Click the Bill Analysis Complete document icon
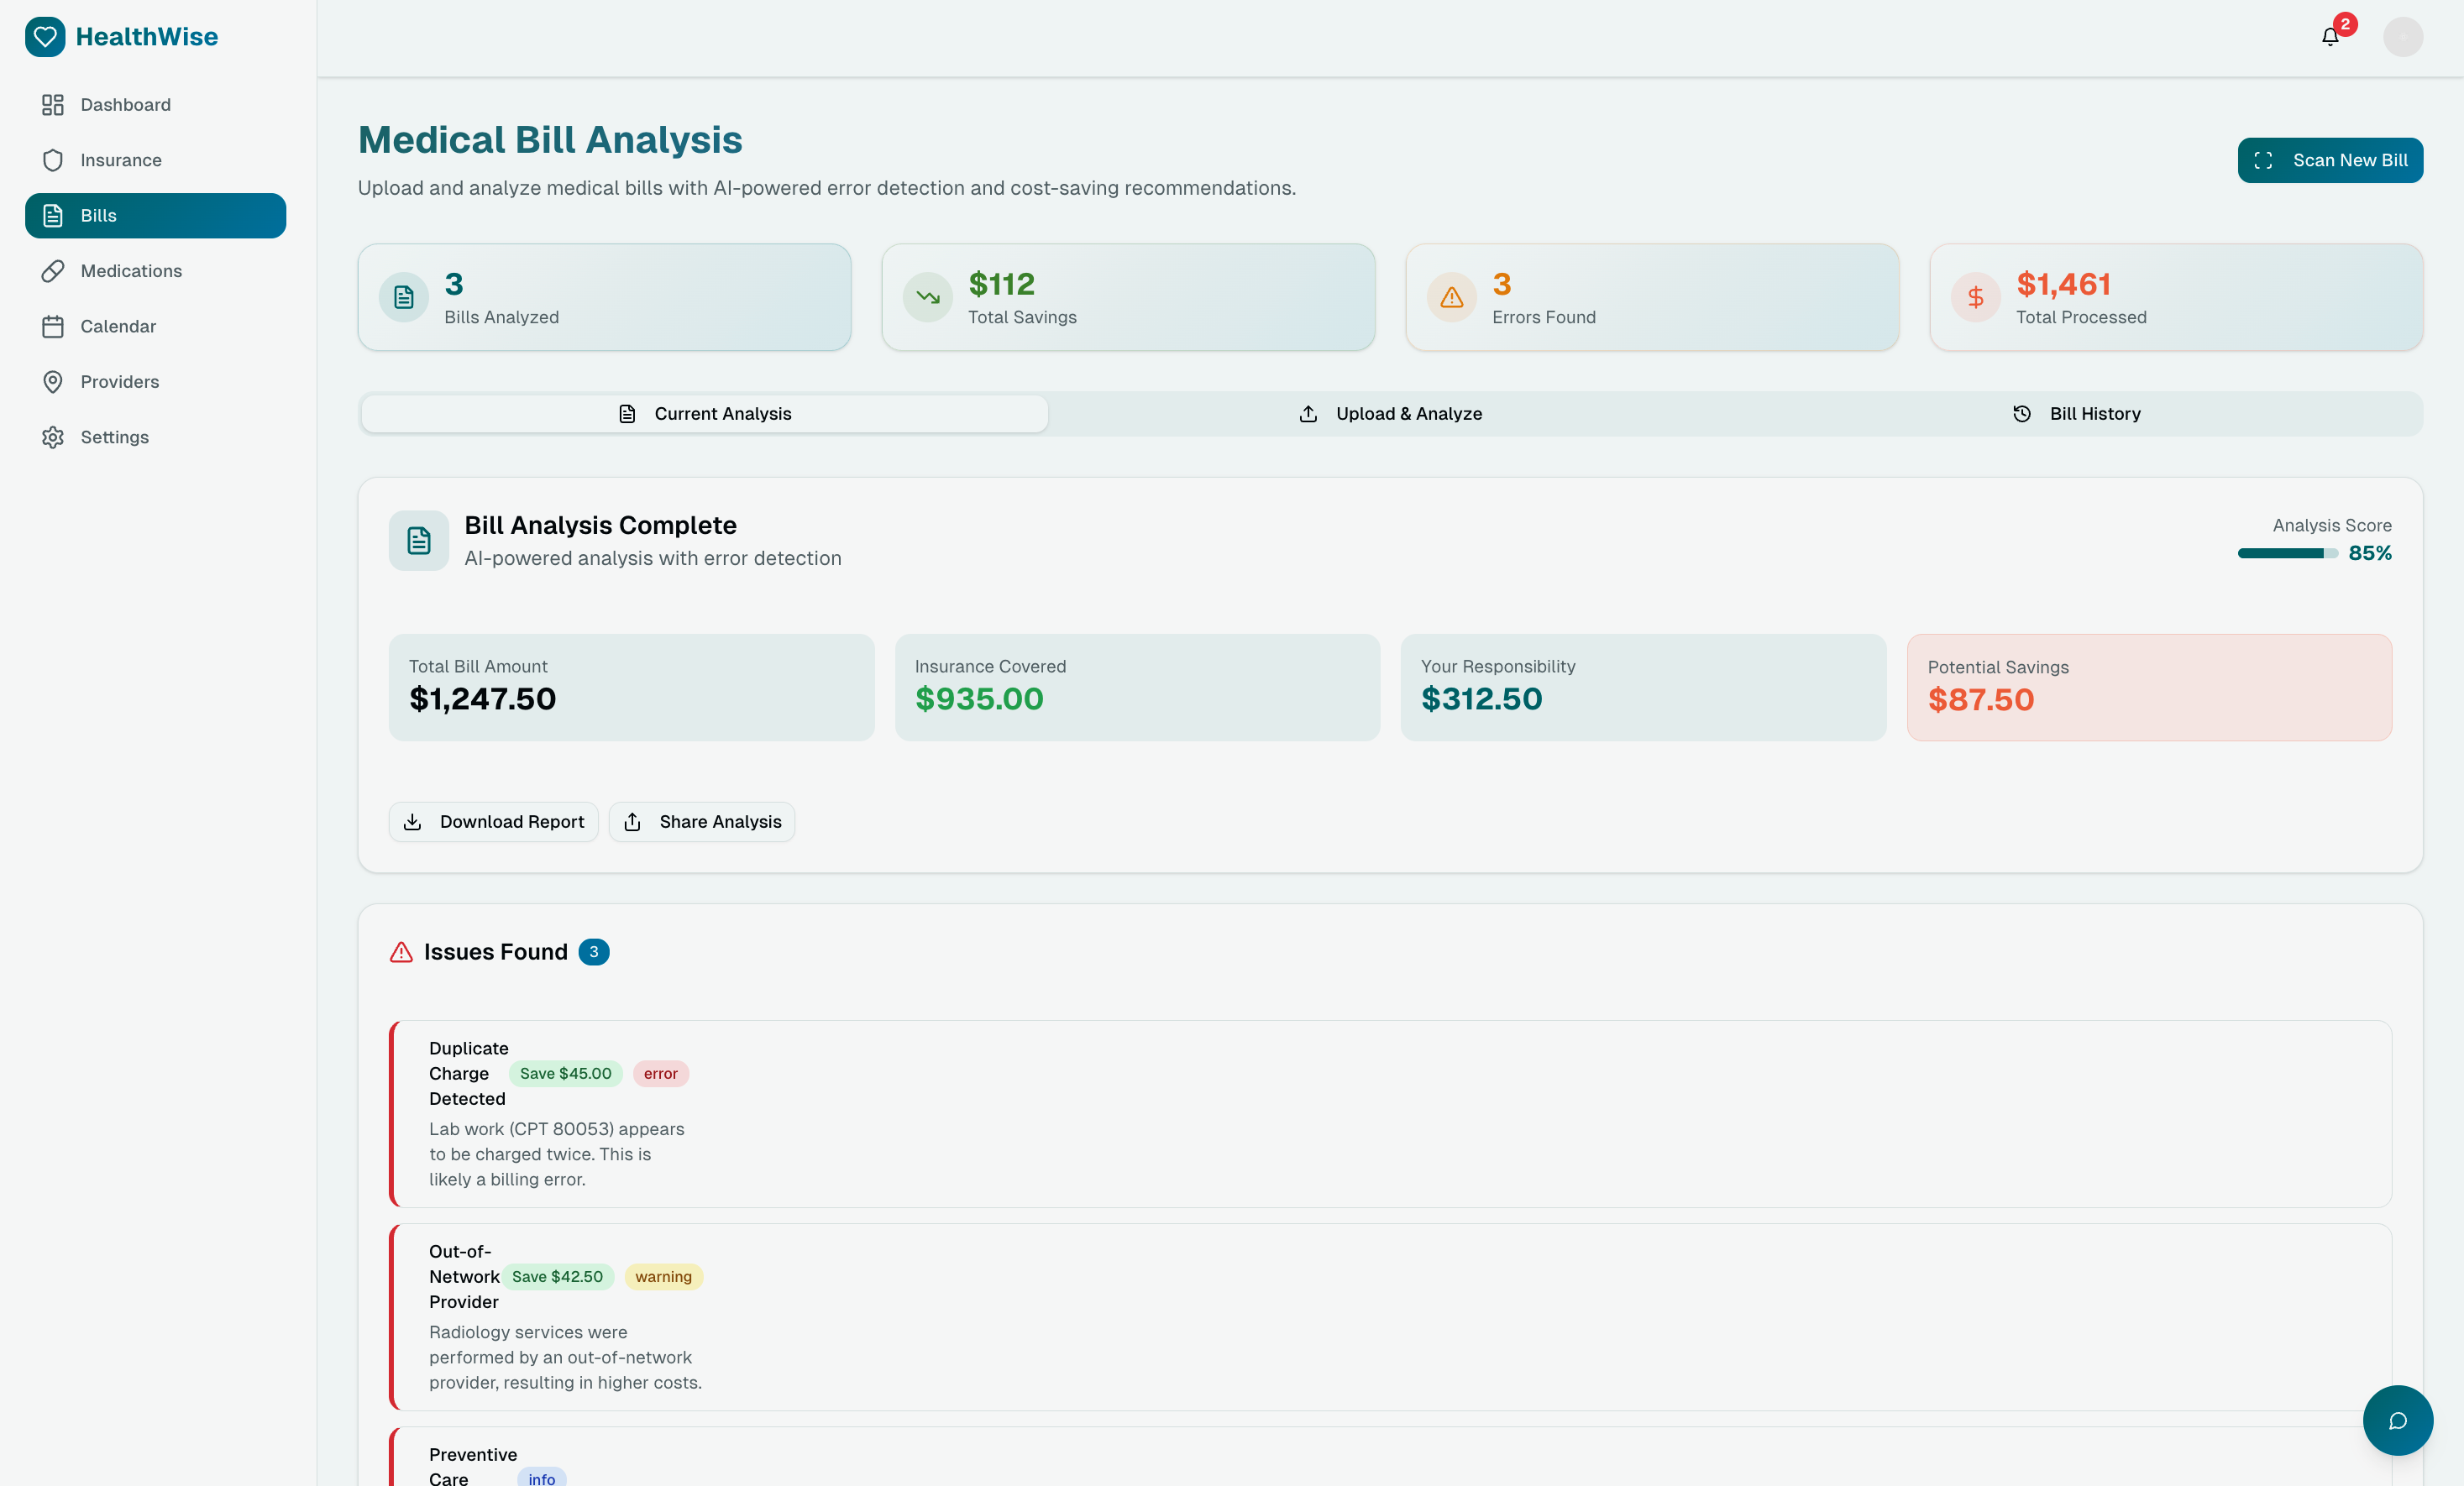This screenshot has height=1486, width=2464. pyautogui.click(x=418, y=541)
